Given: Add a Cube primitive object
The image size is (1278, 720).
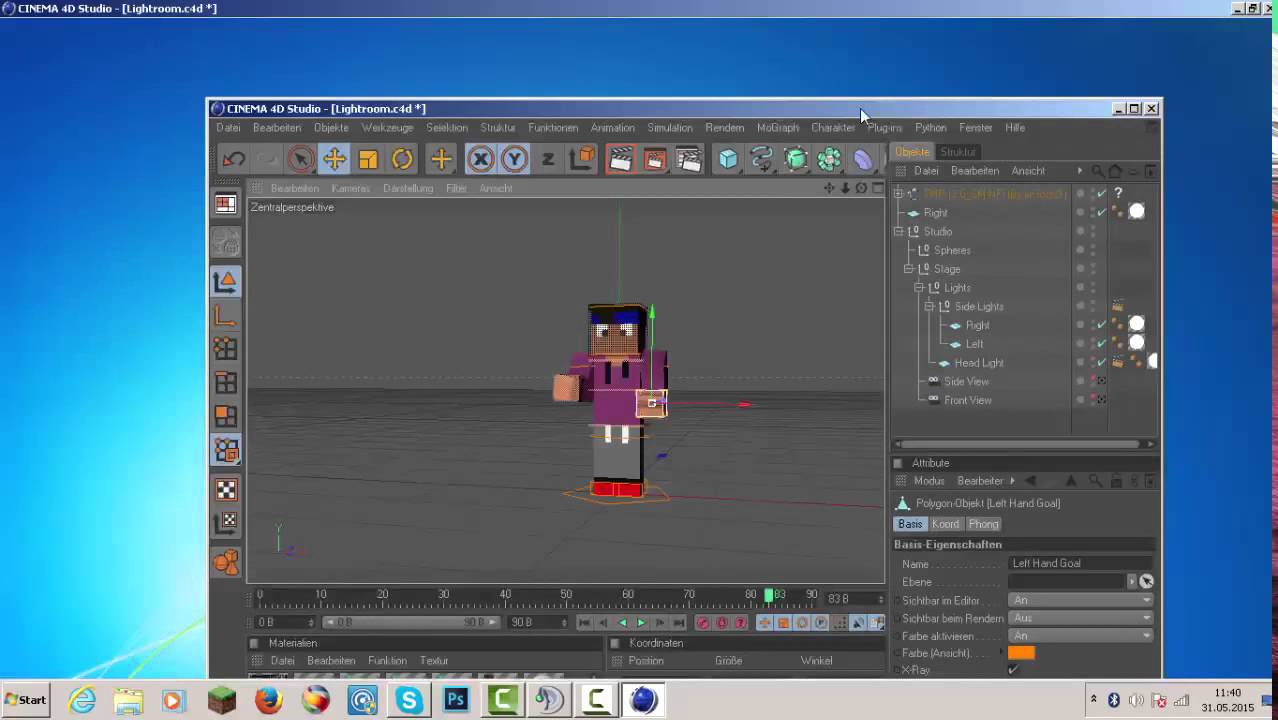Looking at the screenshot, I should click(728, 159).
